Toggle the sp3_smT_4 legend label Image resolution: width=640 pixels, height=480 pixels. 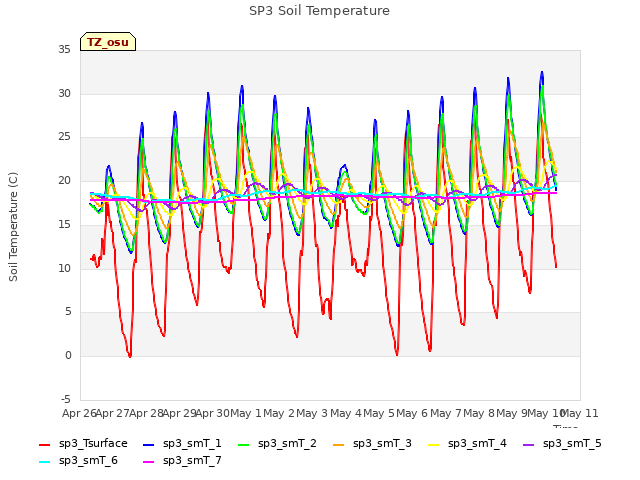pyautogui.click(x=477, y=443)
